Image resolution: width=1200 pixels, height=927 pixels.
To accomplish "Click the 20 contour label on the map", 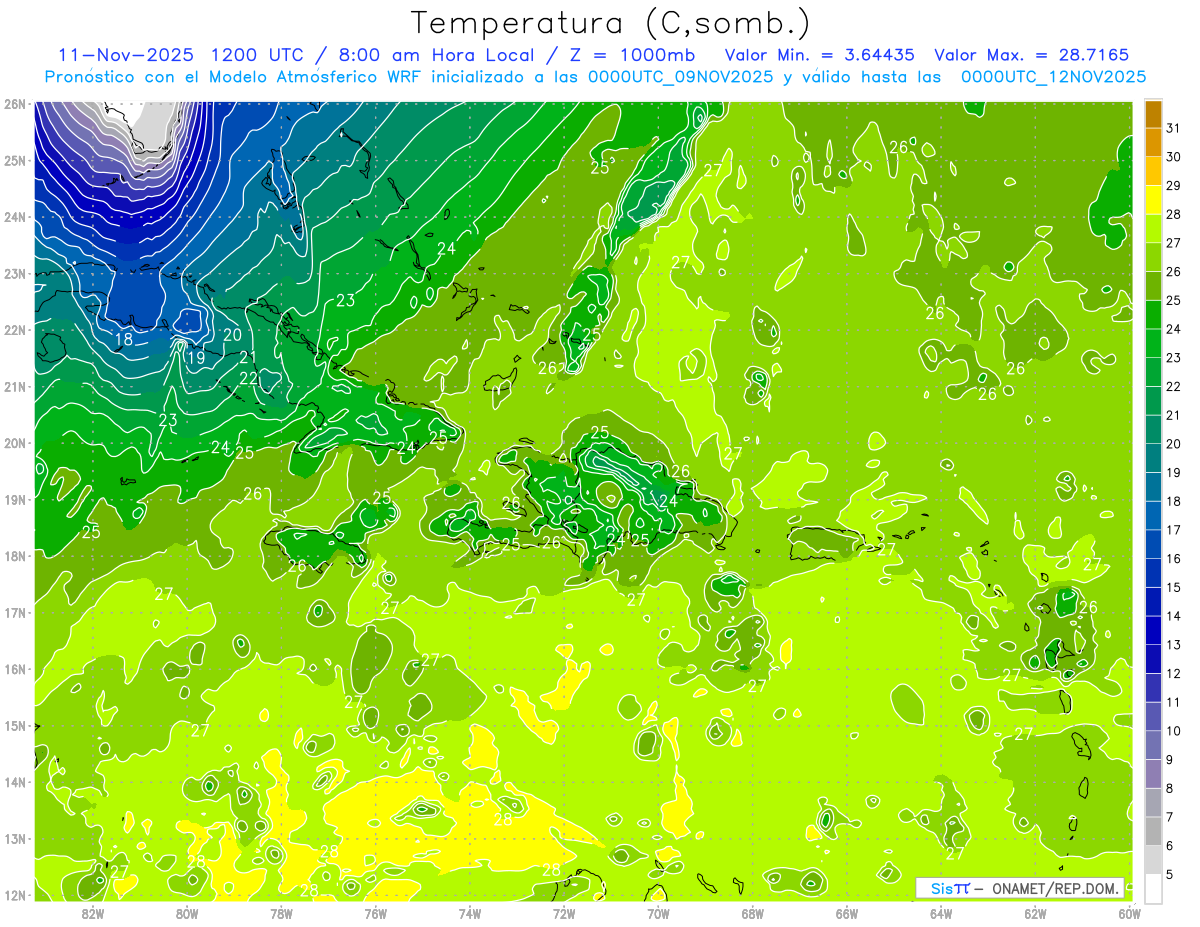I will point(232,335).
